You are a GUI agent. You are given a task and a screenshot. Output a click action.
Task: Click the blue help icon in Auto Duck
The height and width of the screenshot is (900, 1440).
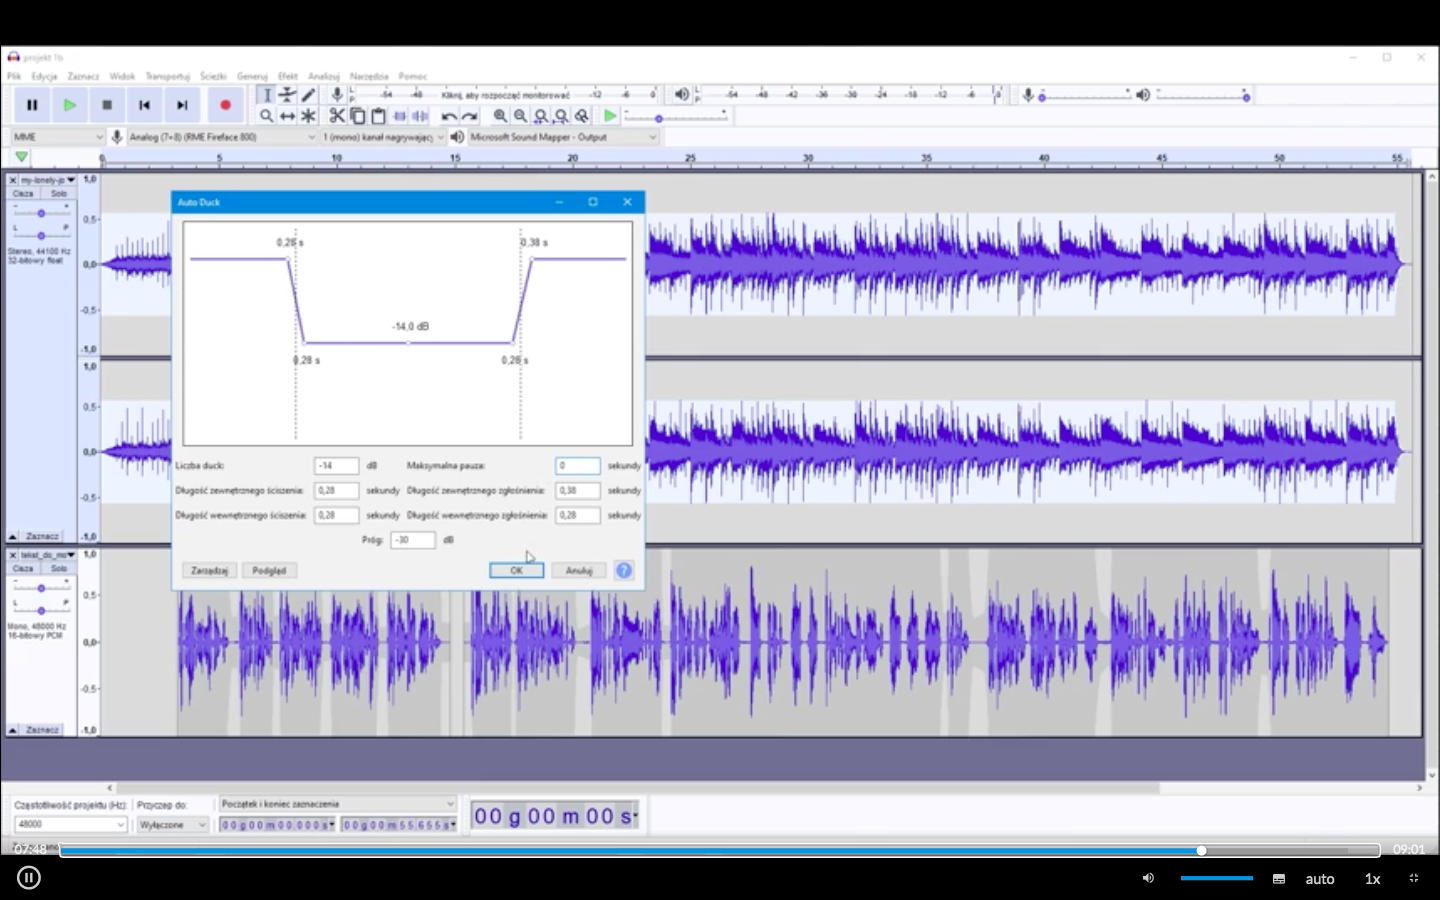tap(624, 570)
